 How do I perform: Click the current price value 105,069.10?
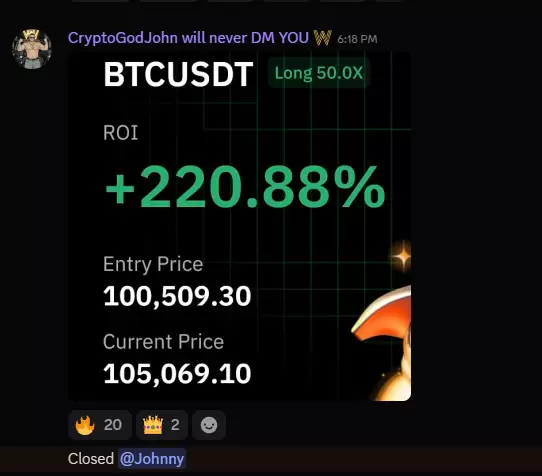point(177,374)
